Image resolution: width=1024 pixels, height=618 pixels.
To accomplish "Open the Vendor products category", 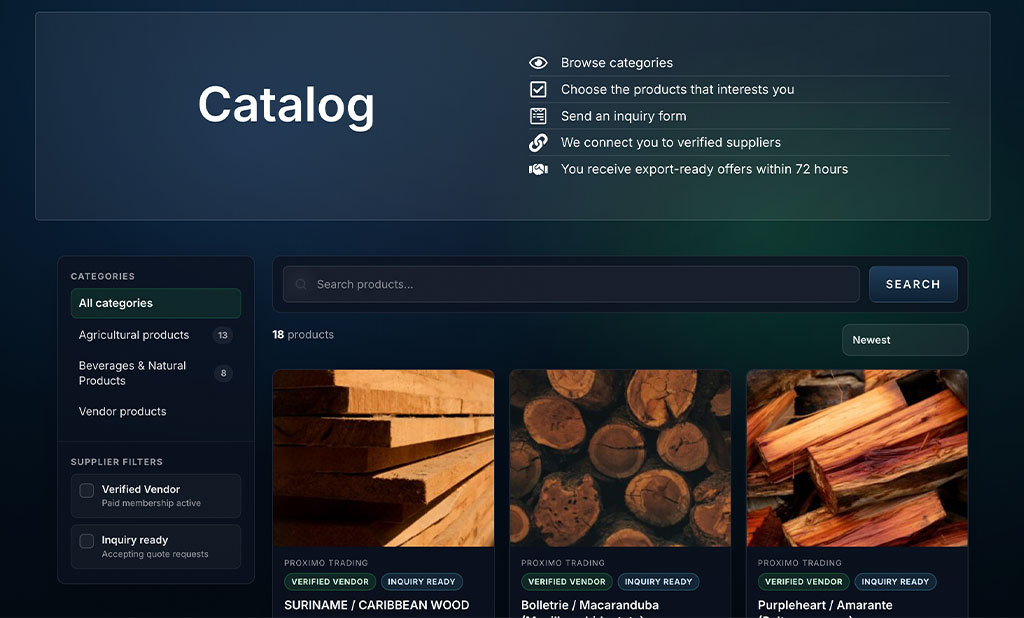I will pos(155,412).
